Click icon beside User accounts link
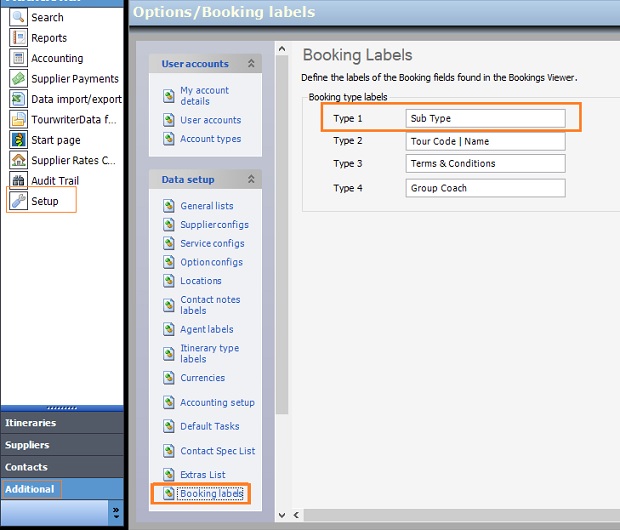Screen dimensions: 620x530 pyautogui.click(x=169, y=120)
